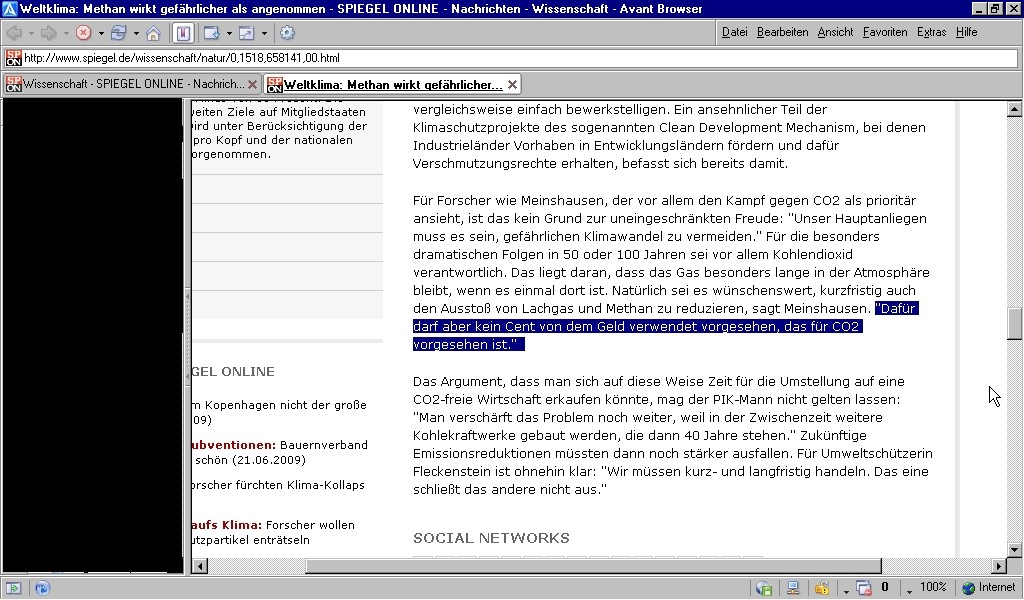Open the Extras menu
This screenshot has width=1024, height=600.
coord(930,32)
